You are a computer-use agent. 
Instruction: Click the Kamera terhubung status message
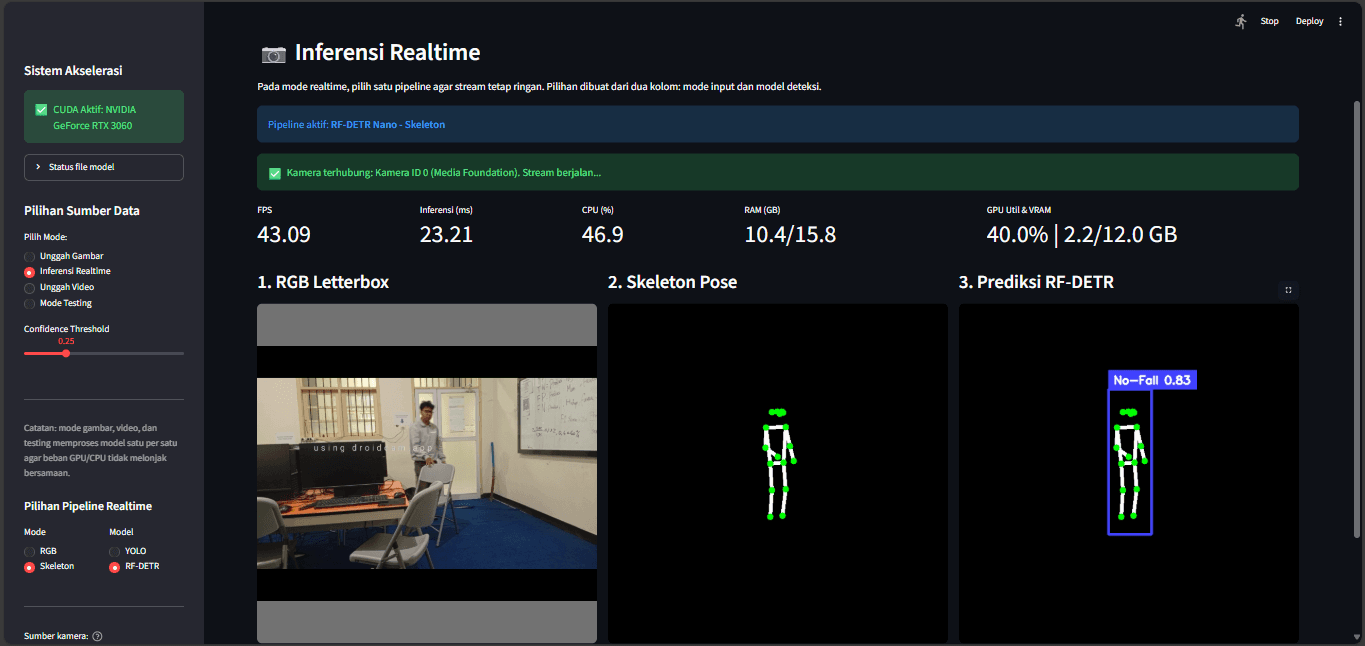444,173
